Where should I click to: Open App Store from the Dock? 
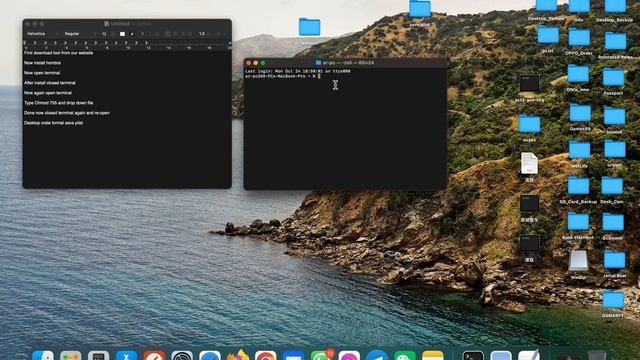(126, 355)
